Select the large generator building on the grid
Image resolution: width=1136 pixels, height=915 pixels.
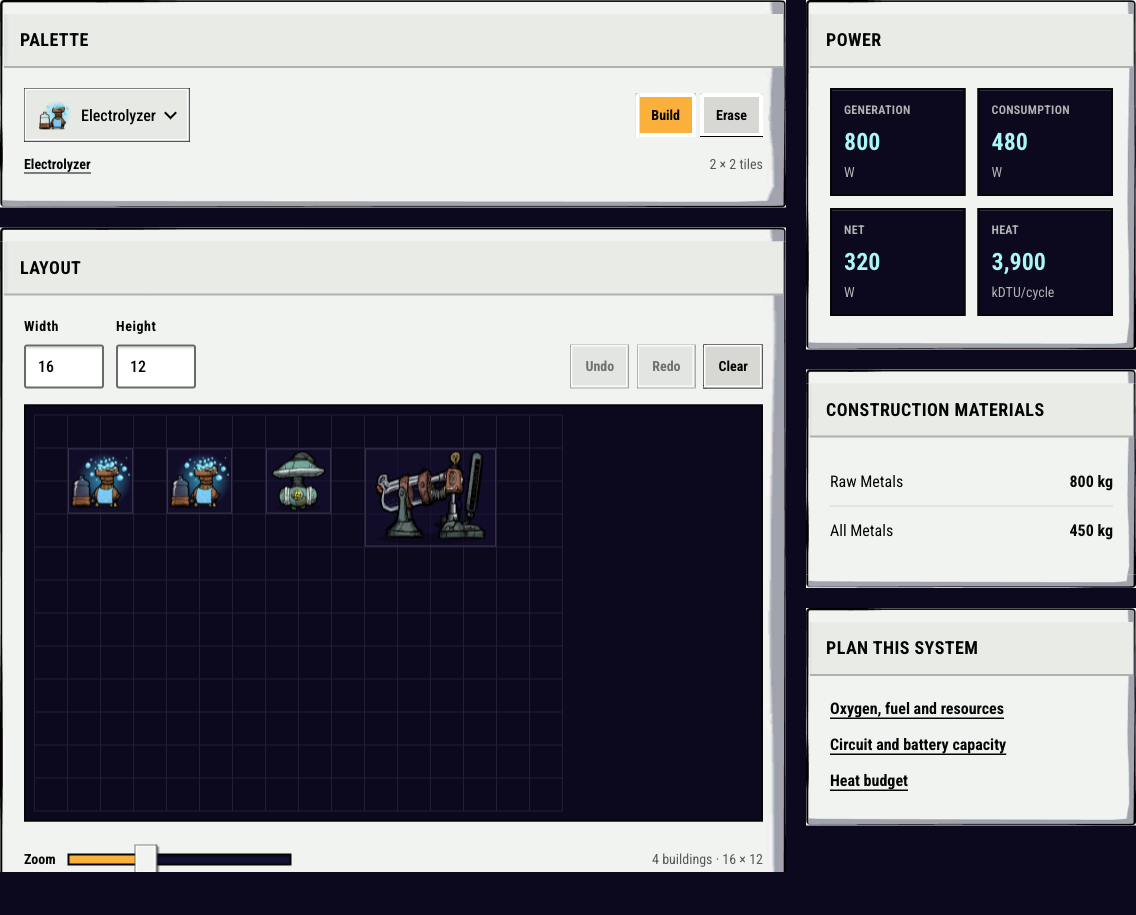pos(430,497)
